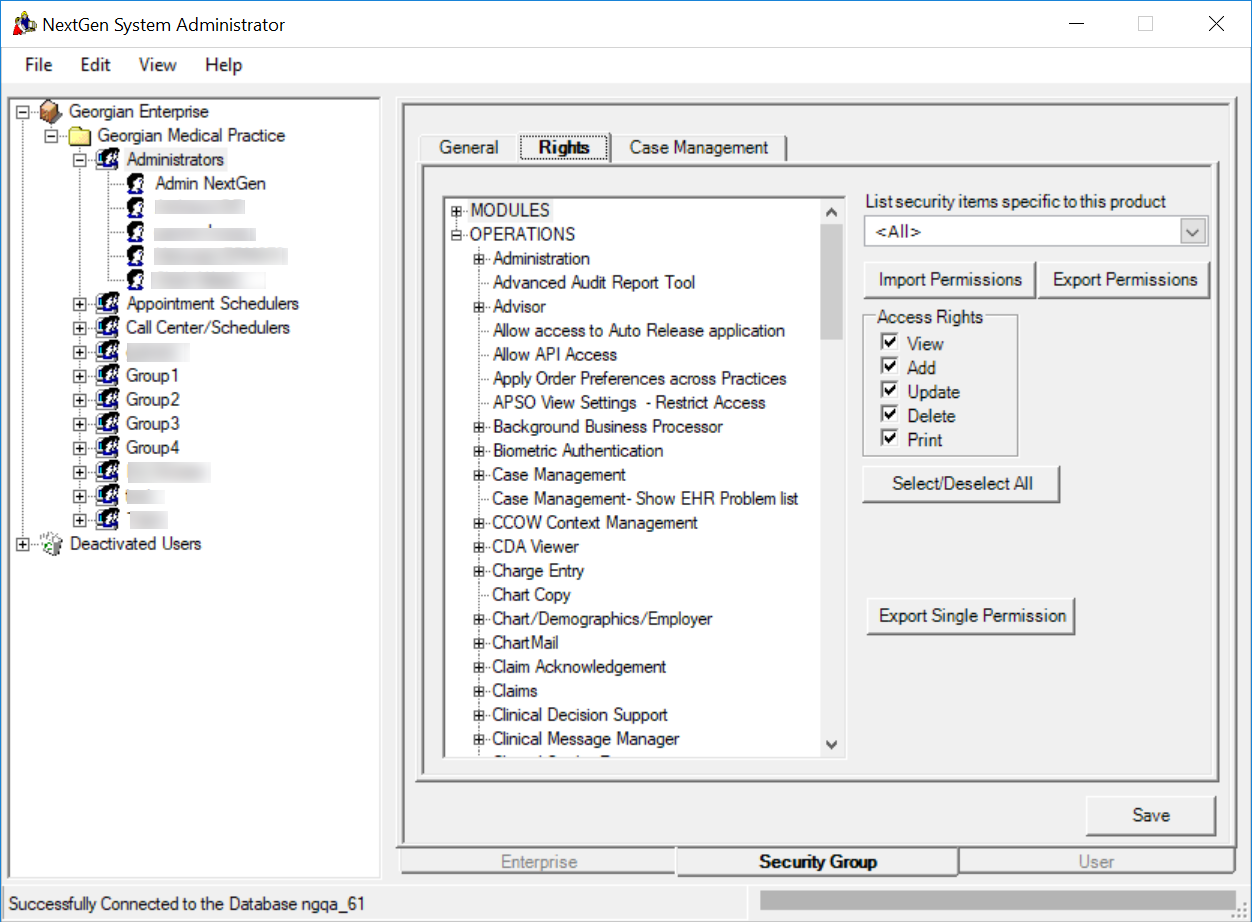Toggle the Add access right checkbox
This screenshot has width=1252, height=922.
[x=889, y=367]
